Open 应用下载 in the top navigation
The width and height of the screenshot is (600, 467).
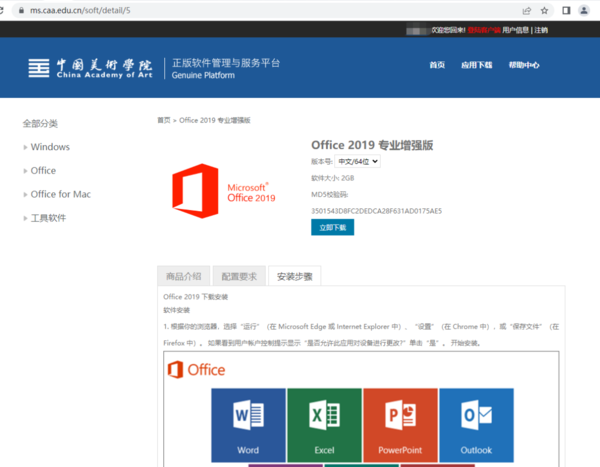click(x=476, y=65)
